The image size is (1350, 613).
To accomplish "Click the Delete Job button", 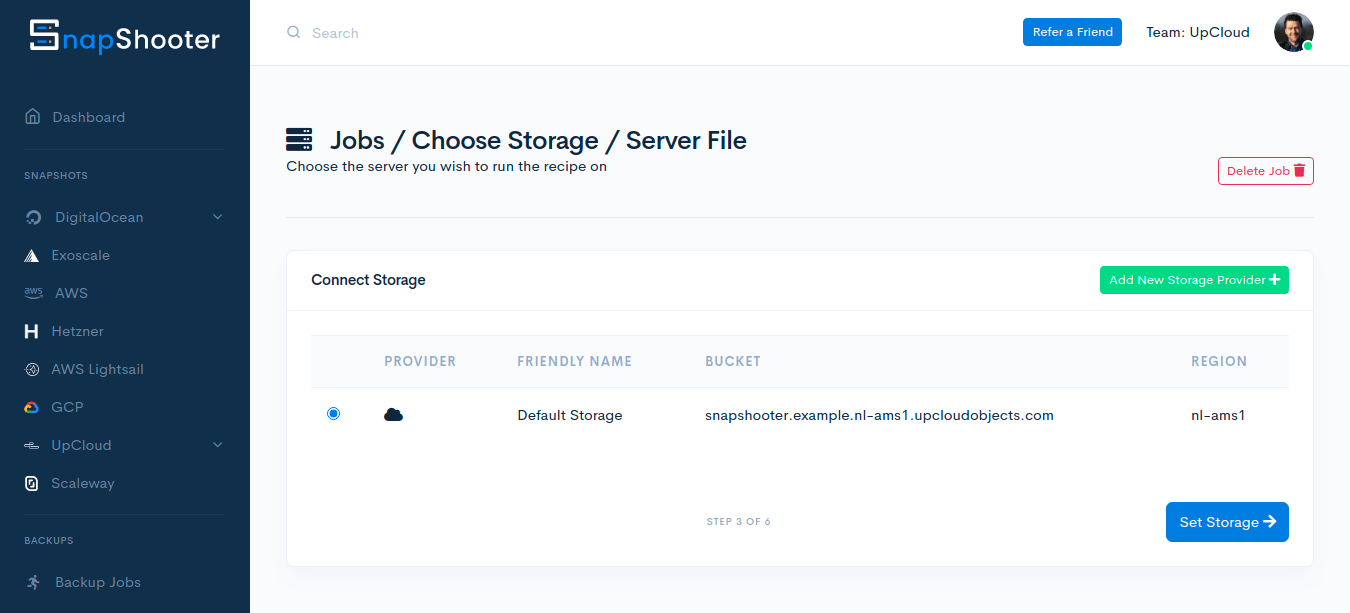I will tap(1265, 171).
